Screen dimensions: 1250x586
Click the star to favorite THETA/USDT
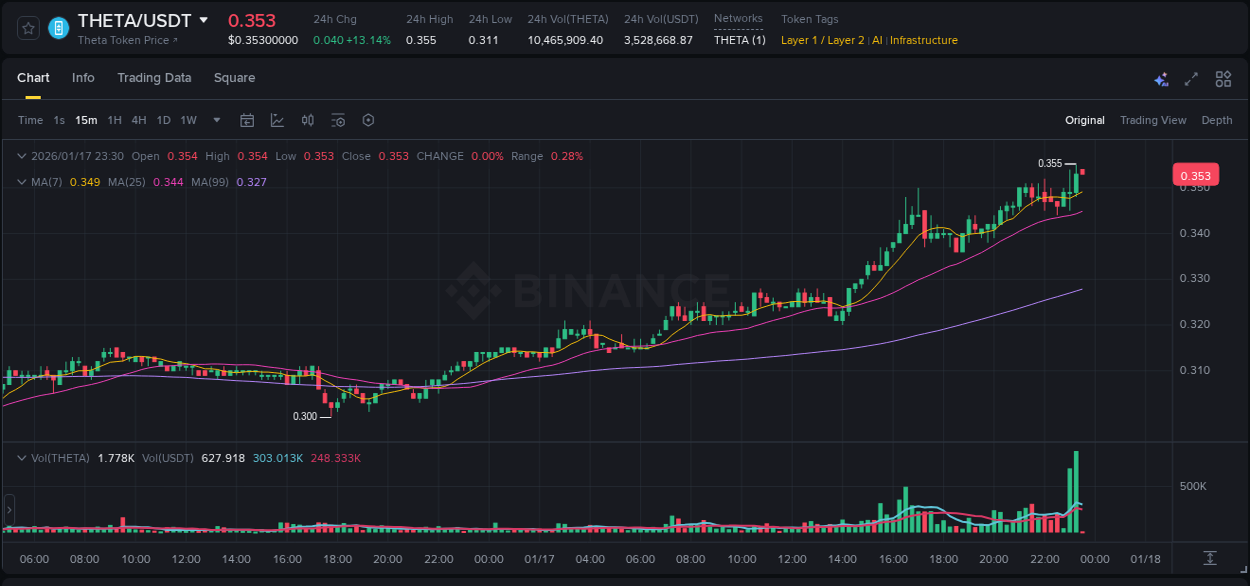27,28
